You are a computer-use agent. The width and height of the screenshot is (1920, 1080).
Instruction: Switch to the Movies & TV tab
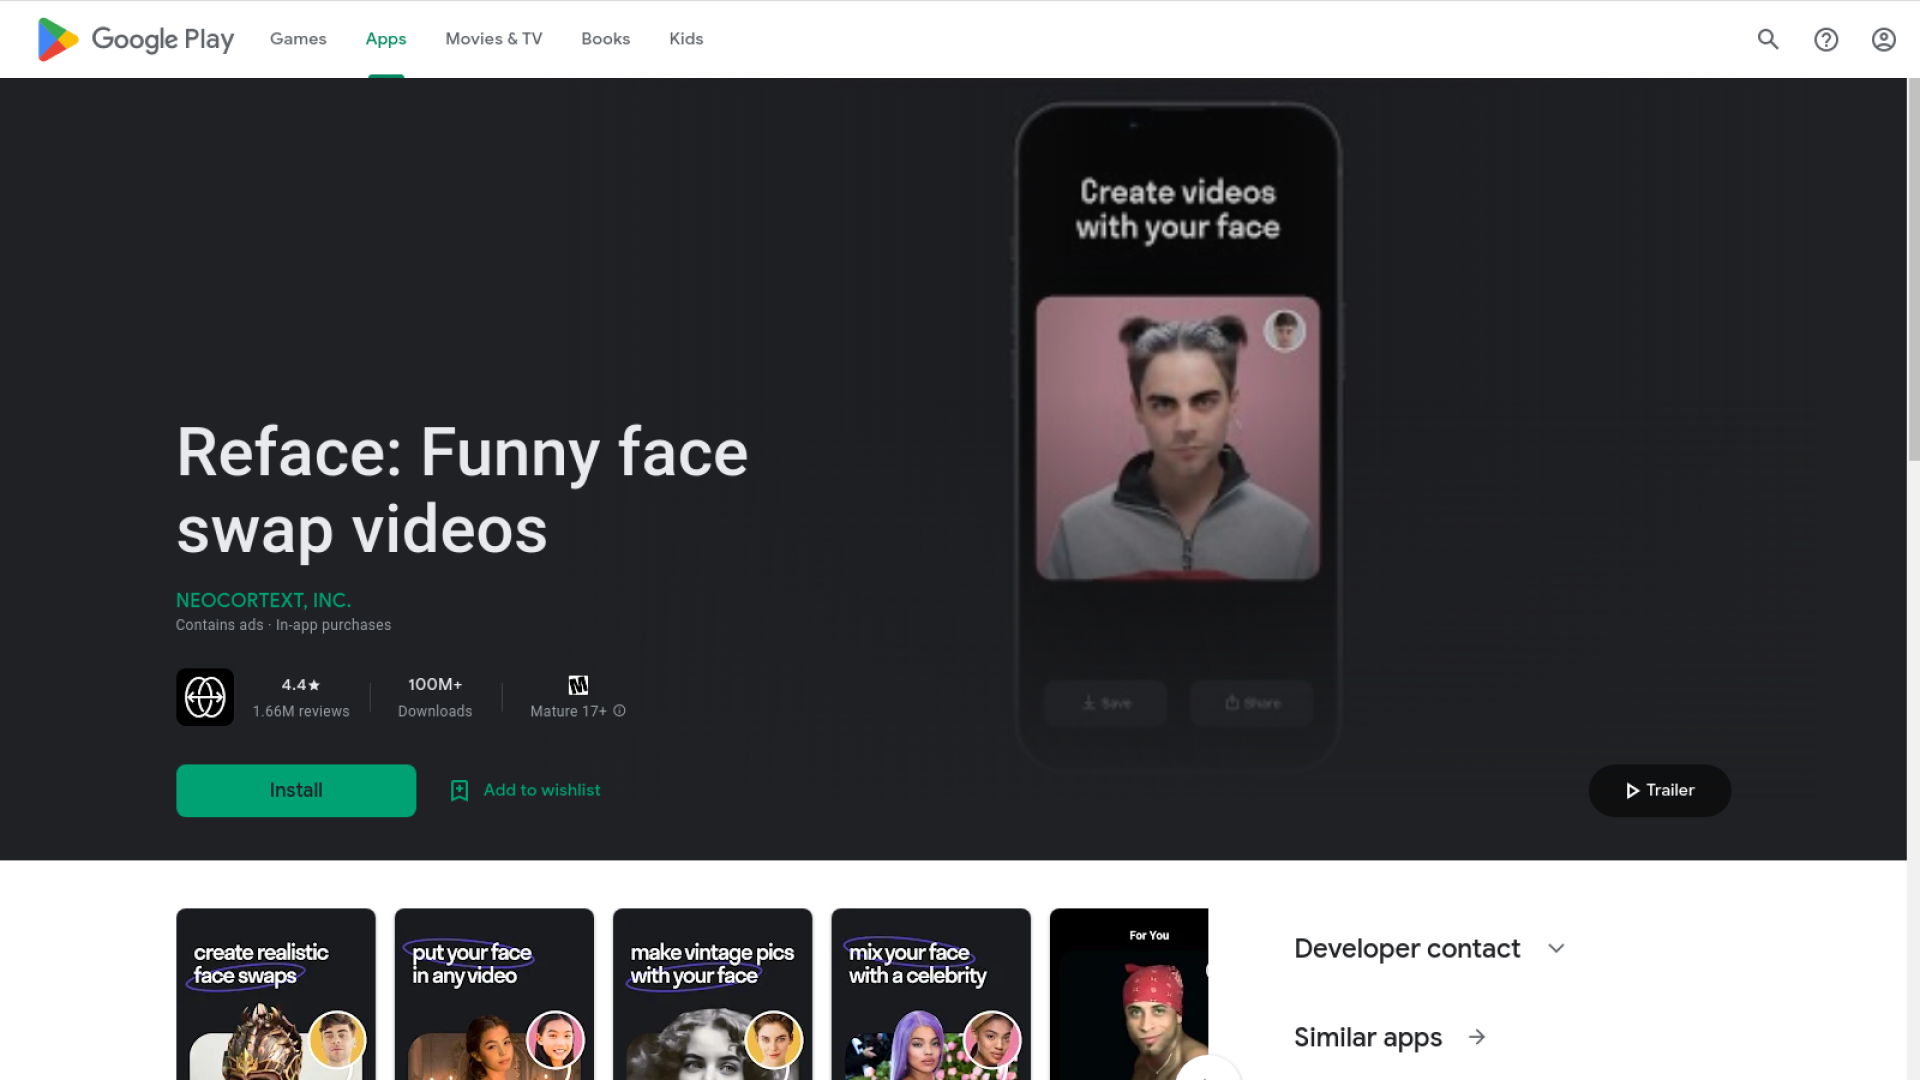click(x=493, y=39)
